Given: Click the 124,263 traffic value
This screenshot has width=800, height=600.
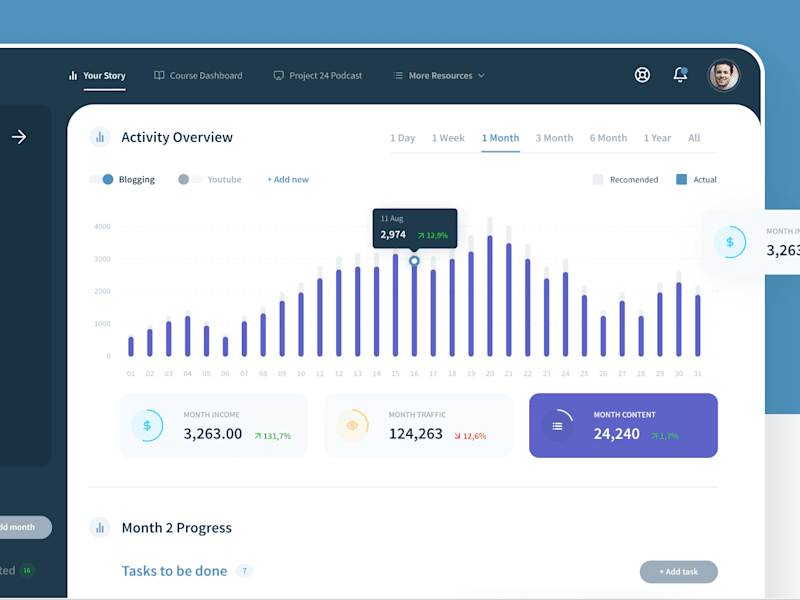Looking at the screenshot, I should (416, 434).
